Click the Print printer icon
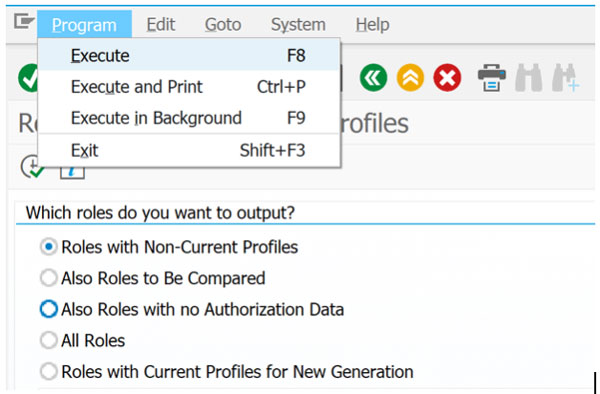This screenshot has width=600, height=394. click(492, 78)
